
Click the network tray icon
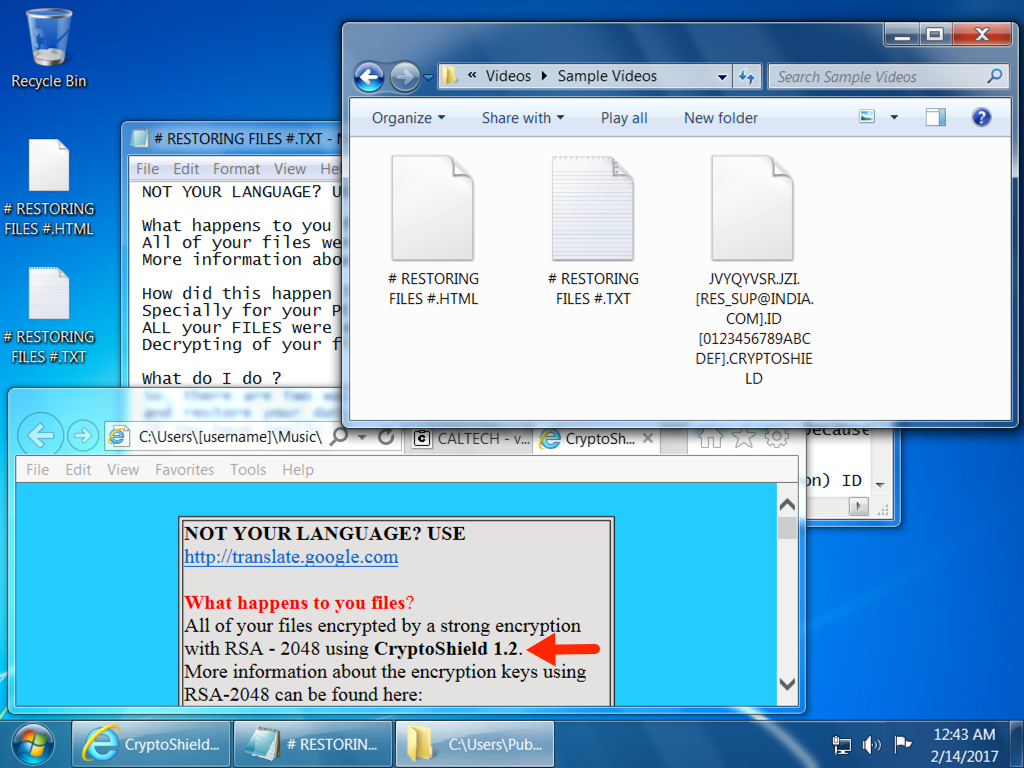841,744
